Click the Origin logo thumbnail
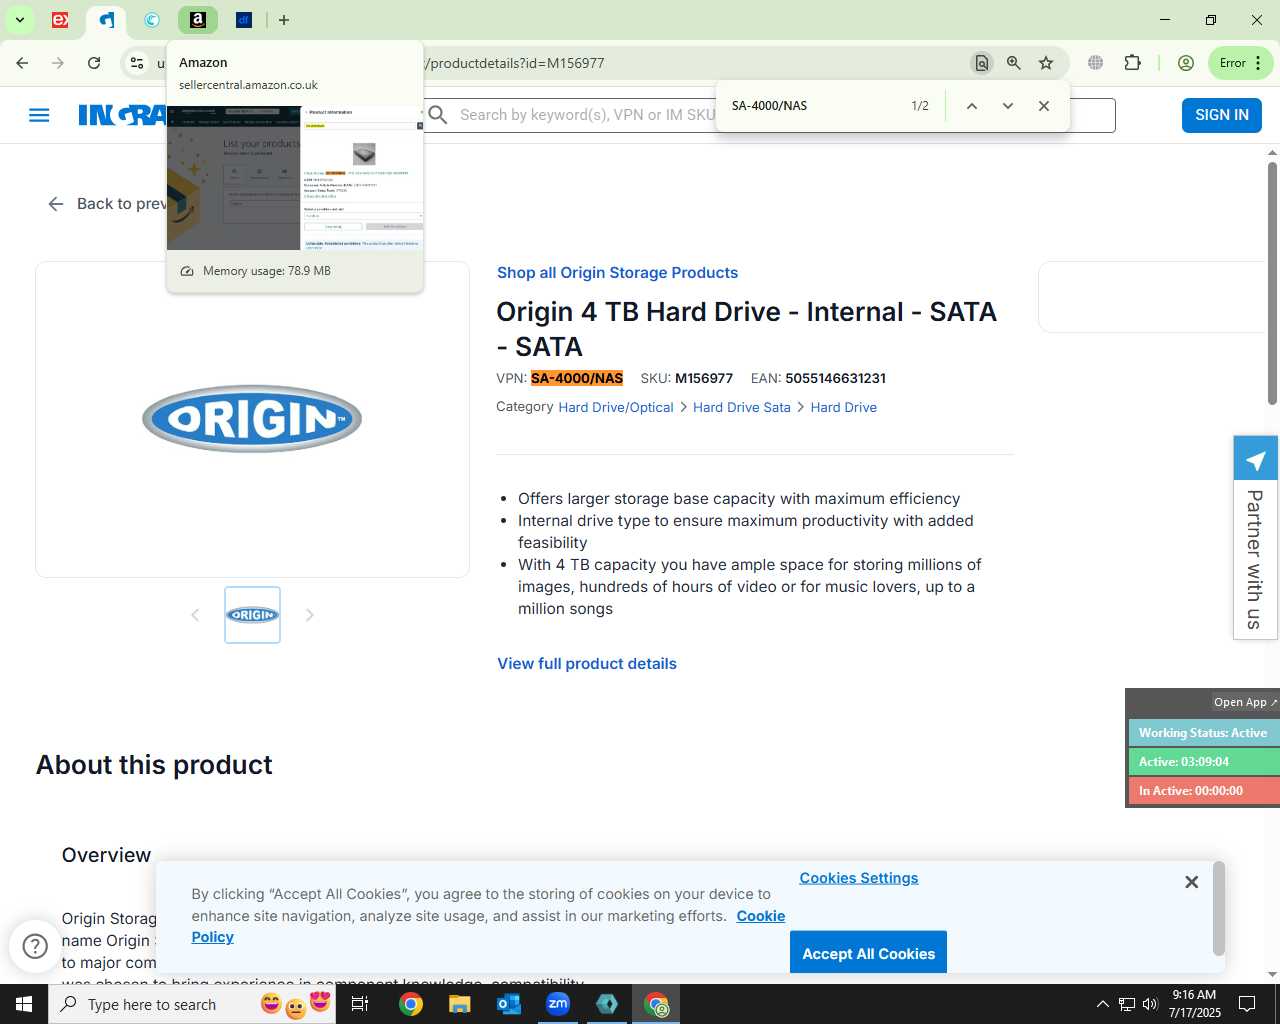Image resolution: width=1280 pixels, height=1024 pixels. point(252,615)
